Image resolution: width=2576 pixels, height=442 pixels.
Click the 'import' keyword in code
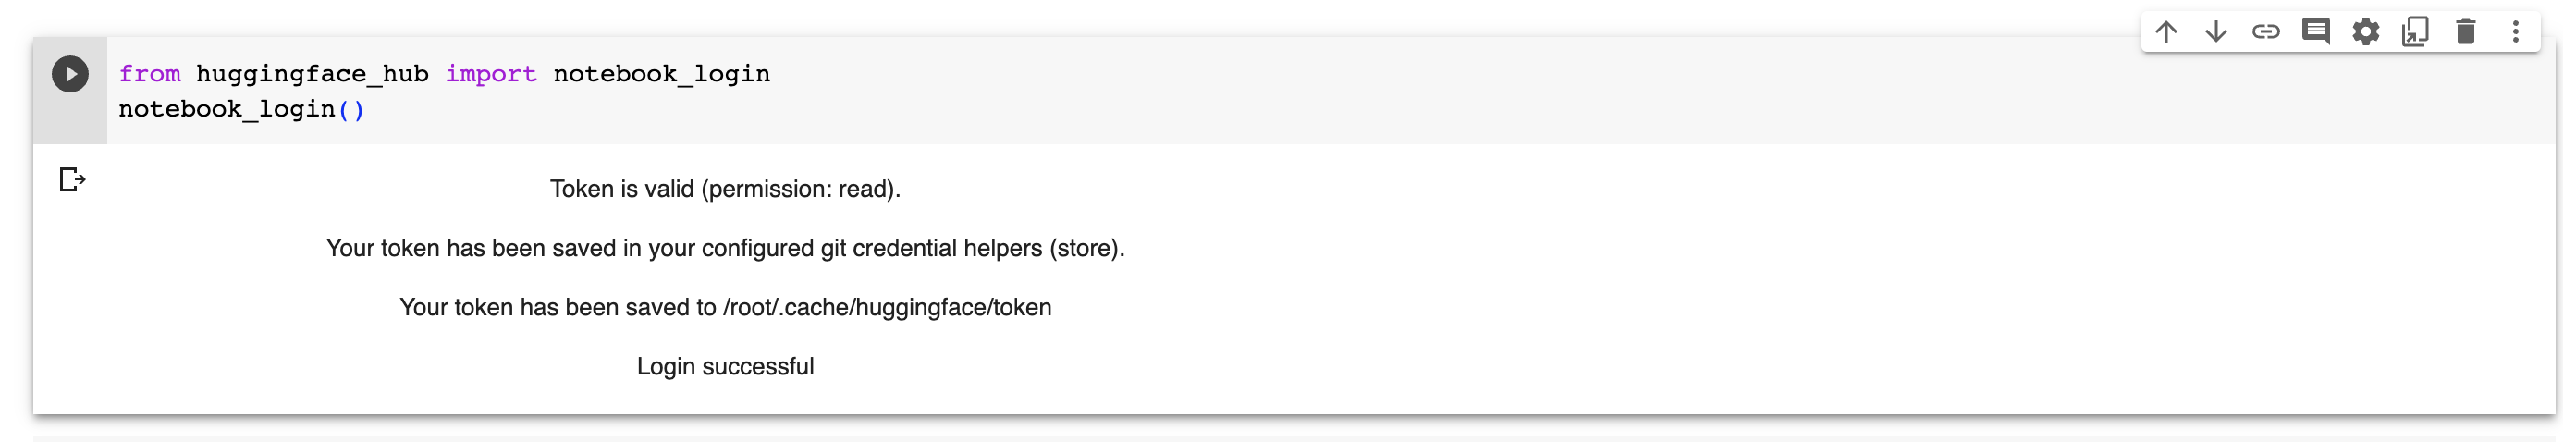[x=491, y=74]
